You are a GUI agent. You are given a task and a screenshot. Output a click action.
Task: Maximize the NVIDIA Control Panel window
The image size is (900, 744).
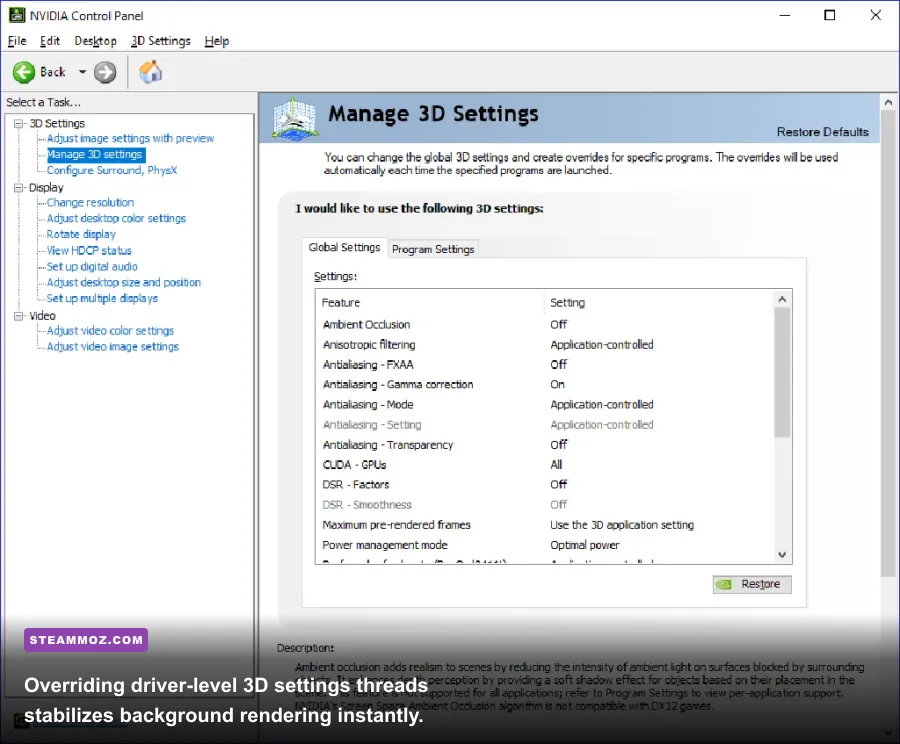point(830,16)
